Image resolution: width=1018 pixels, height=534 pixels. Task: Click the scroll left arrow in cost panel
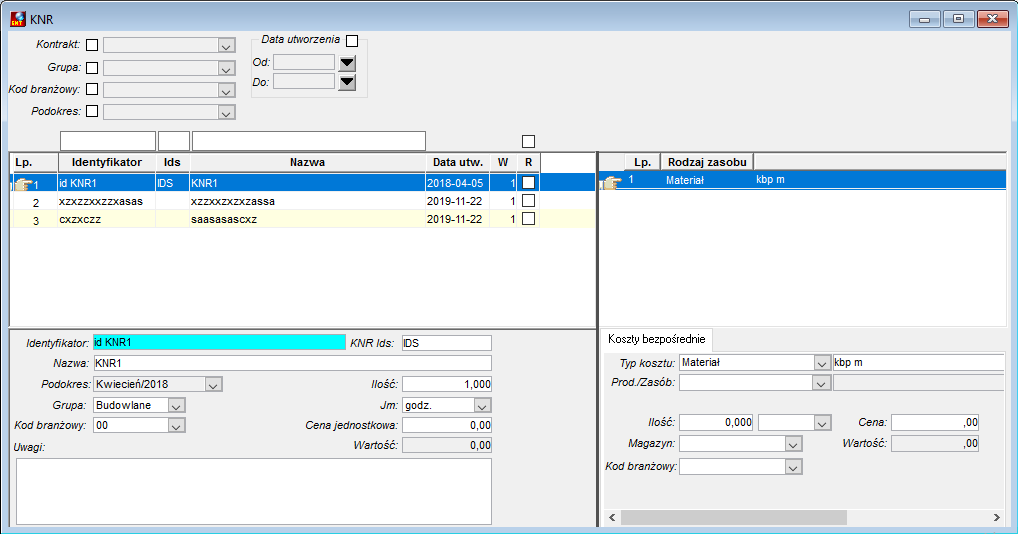(x=612, y=517)
